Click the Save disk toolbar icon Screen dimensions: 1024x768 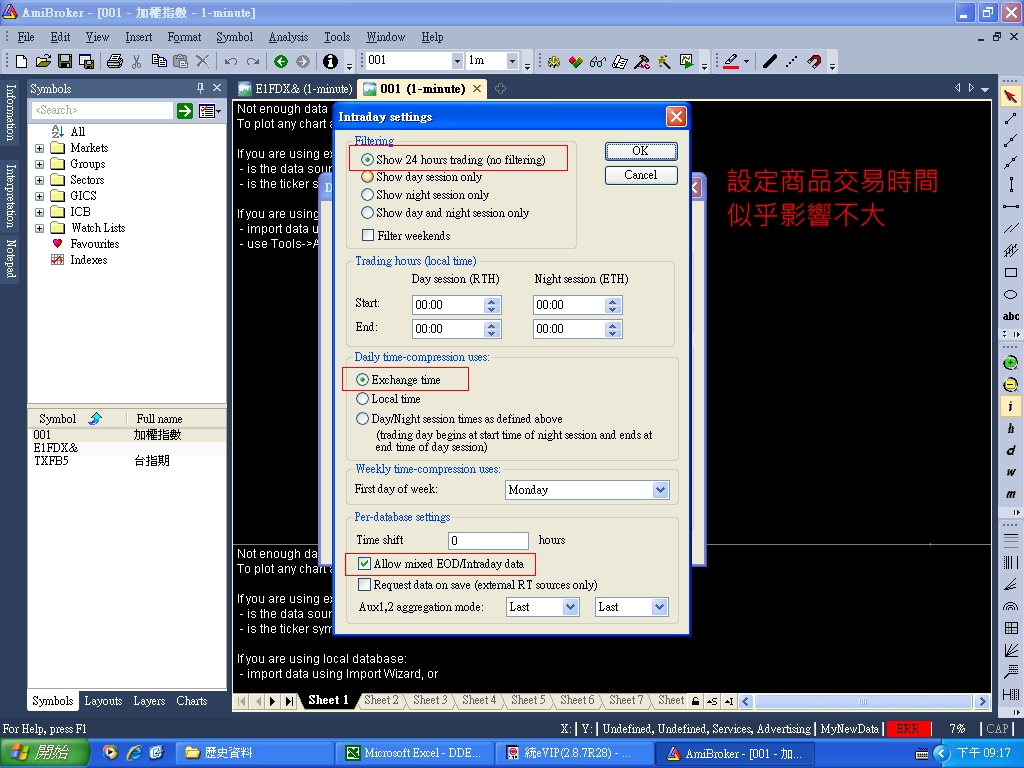65,61
